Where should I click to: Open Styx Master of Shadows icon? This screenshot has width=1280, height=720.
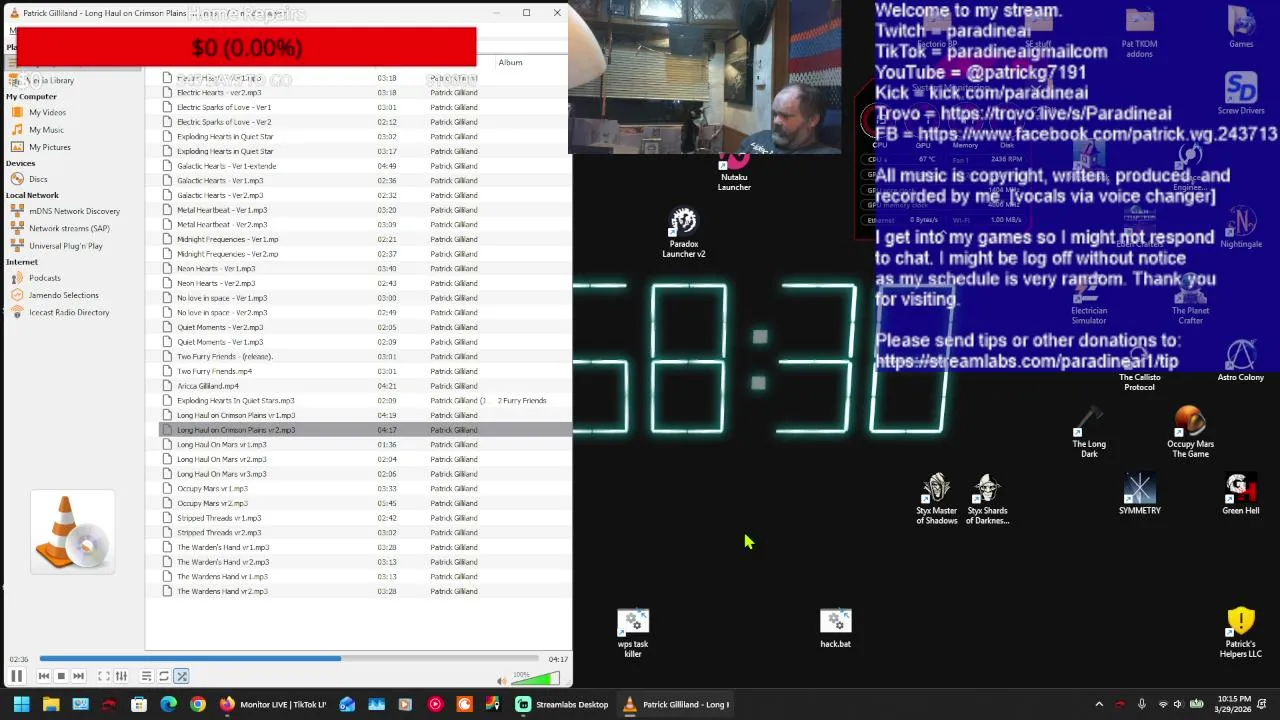click(x=937, y=499)
